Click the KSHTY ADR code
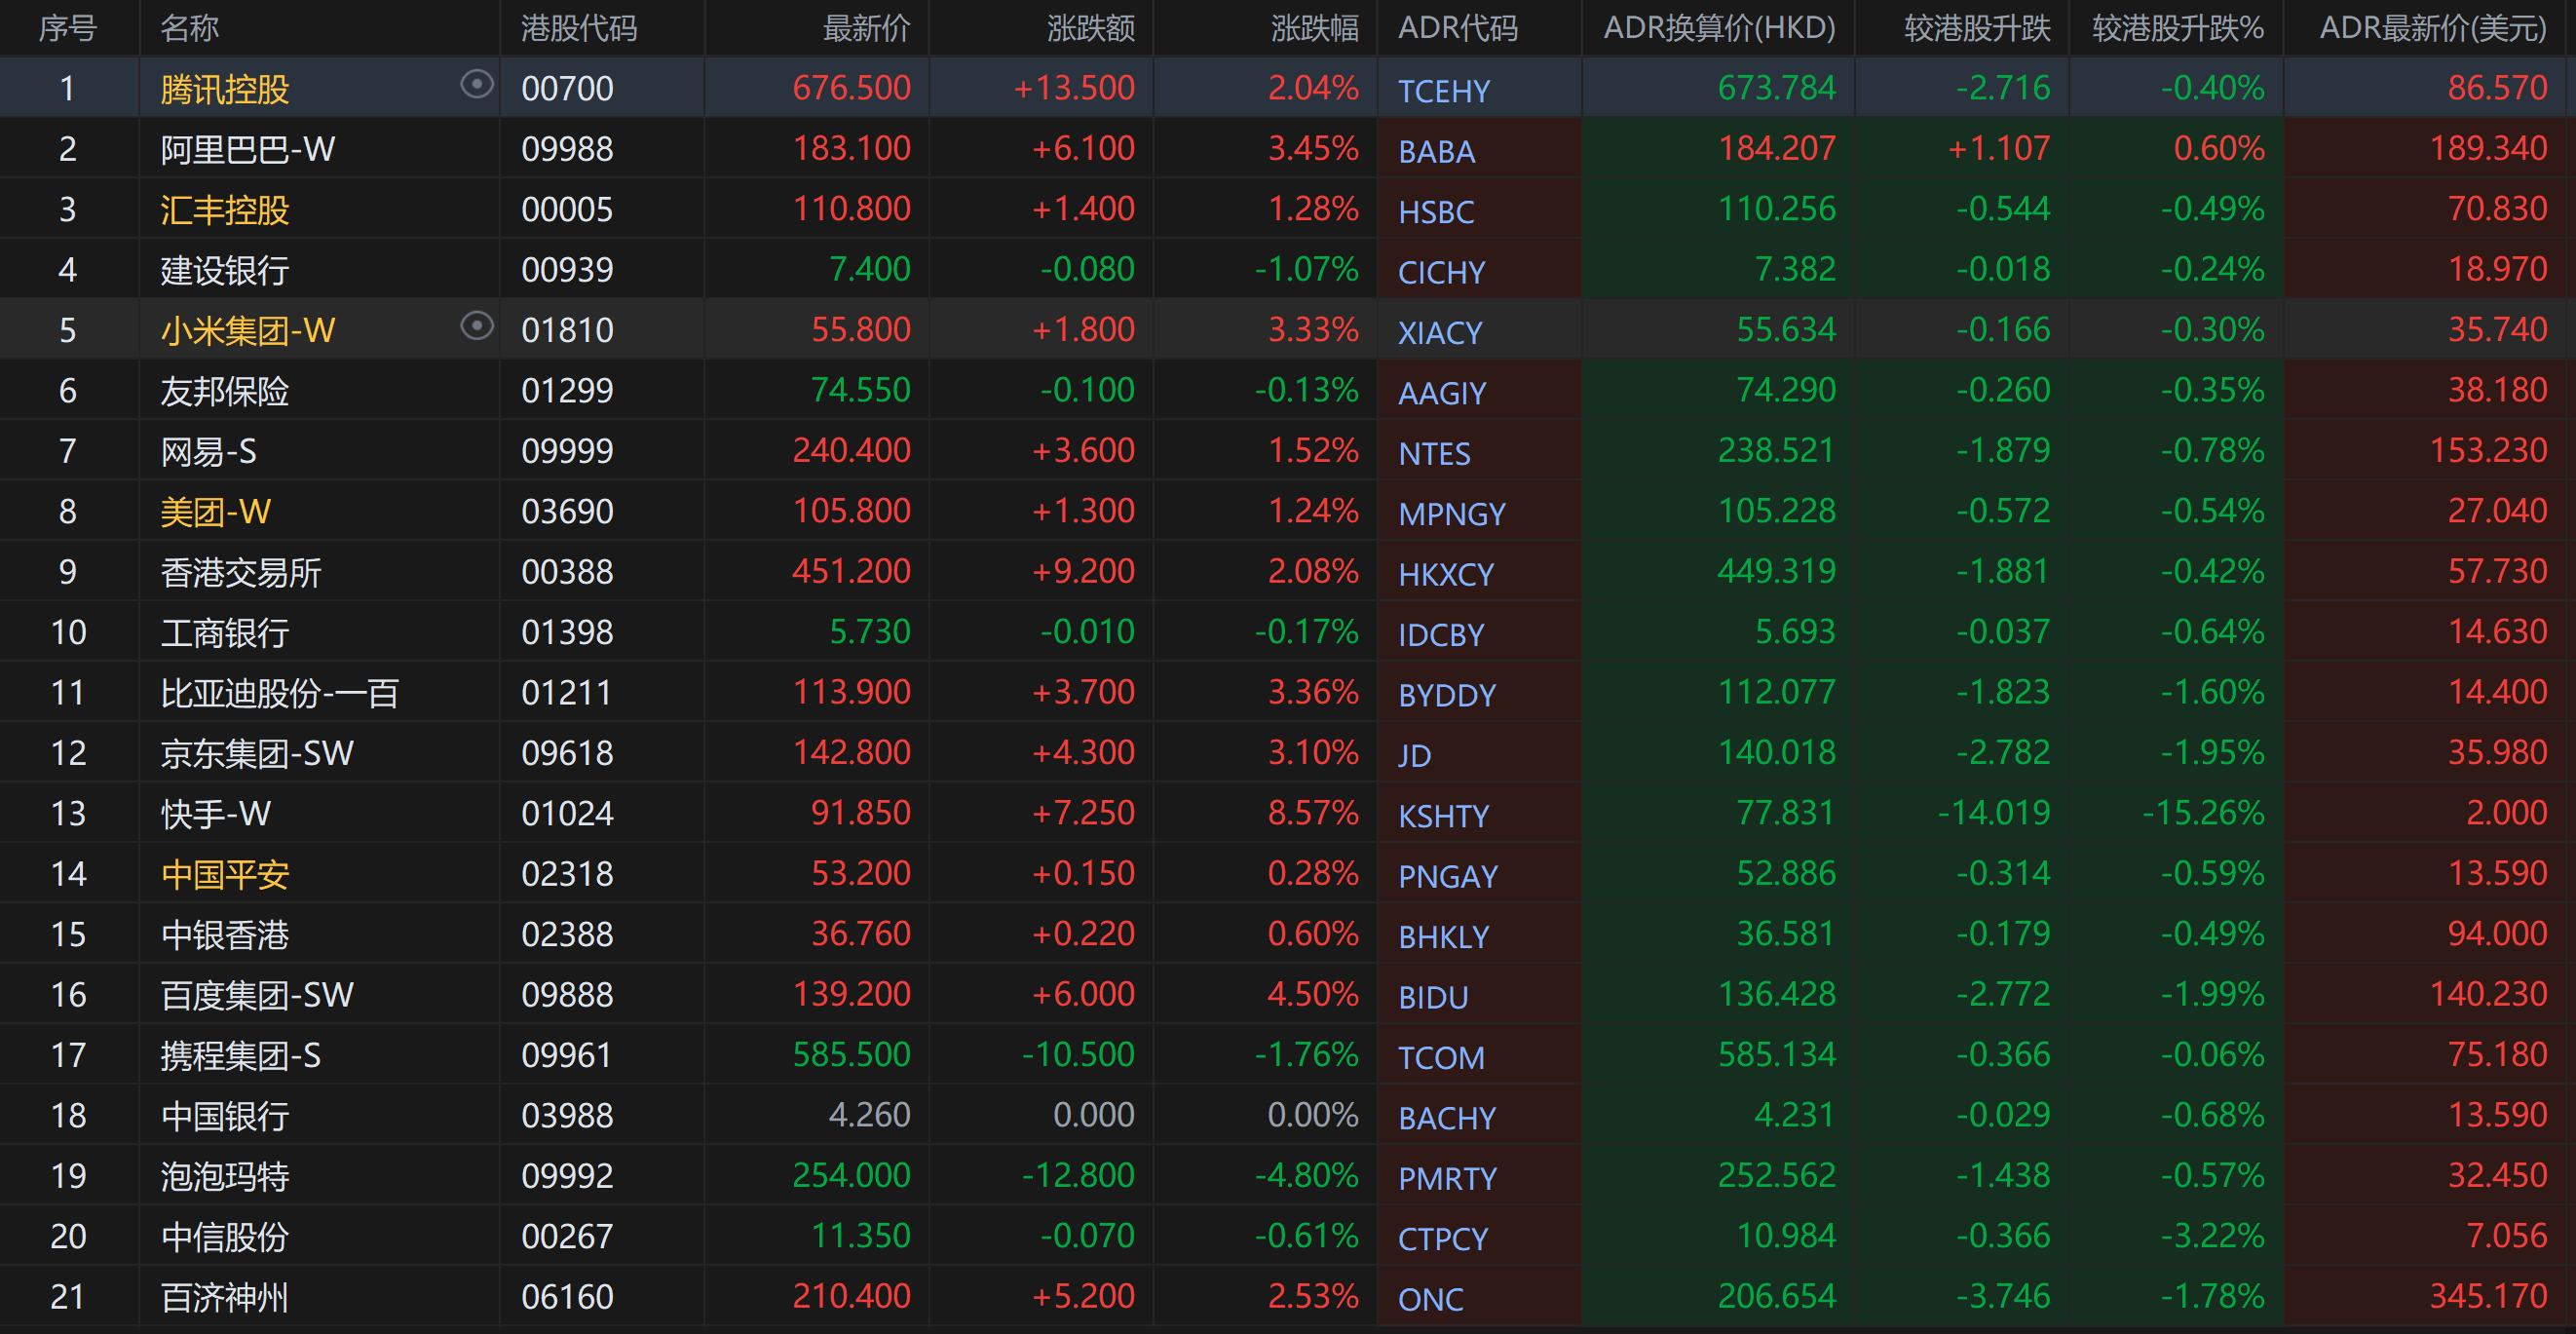Screen dimensions: 2576x1334 click(1443, 816)
